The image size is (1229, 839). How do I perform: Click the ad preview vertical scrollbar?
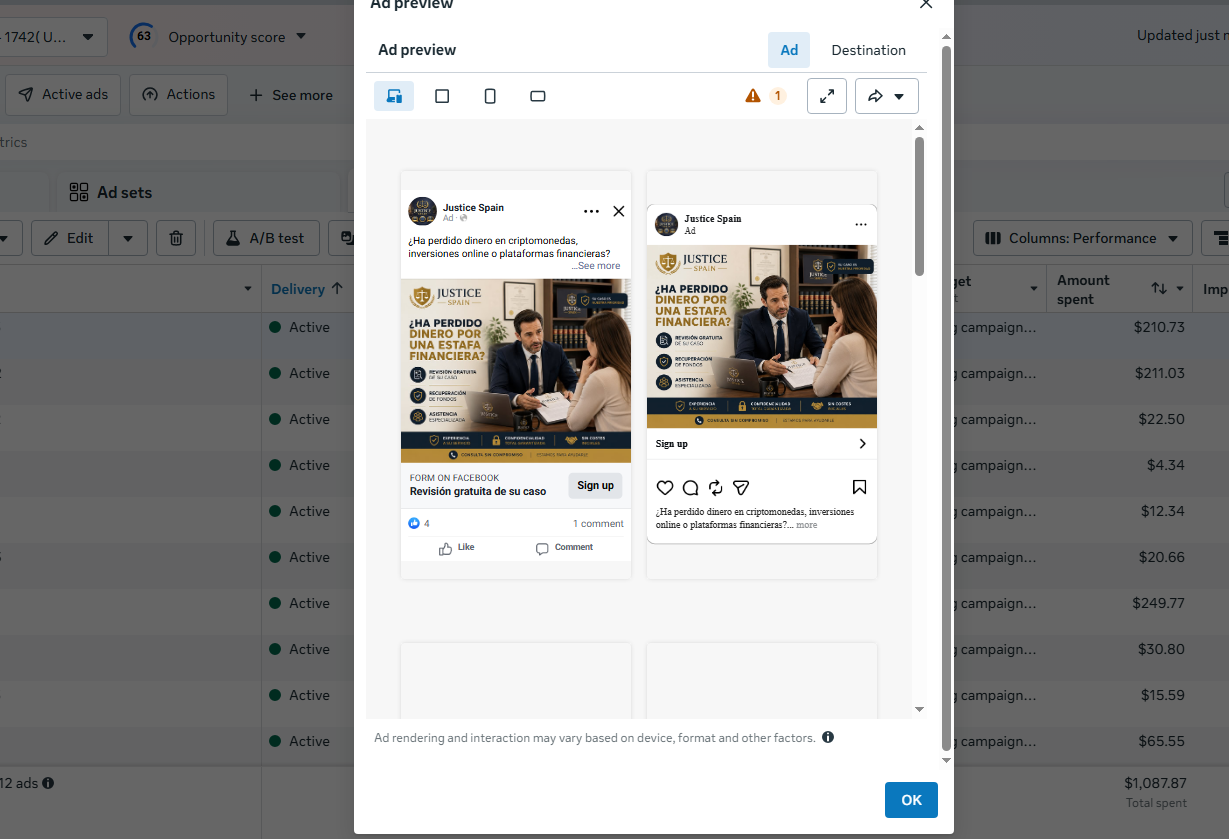pos(919,205)
